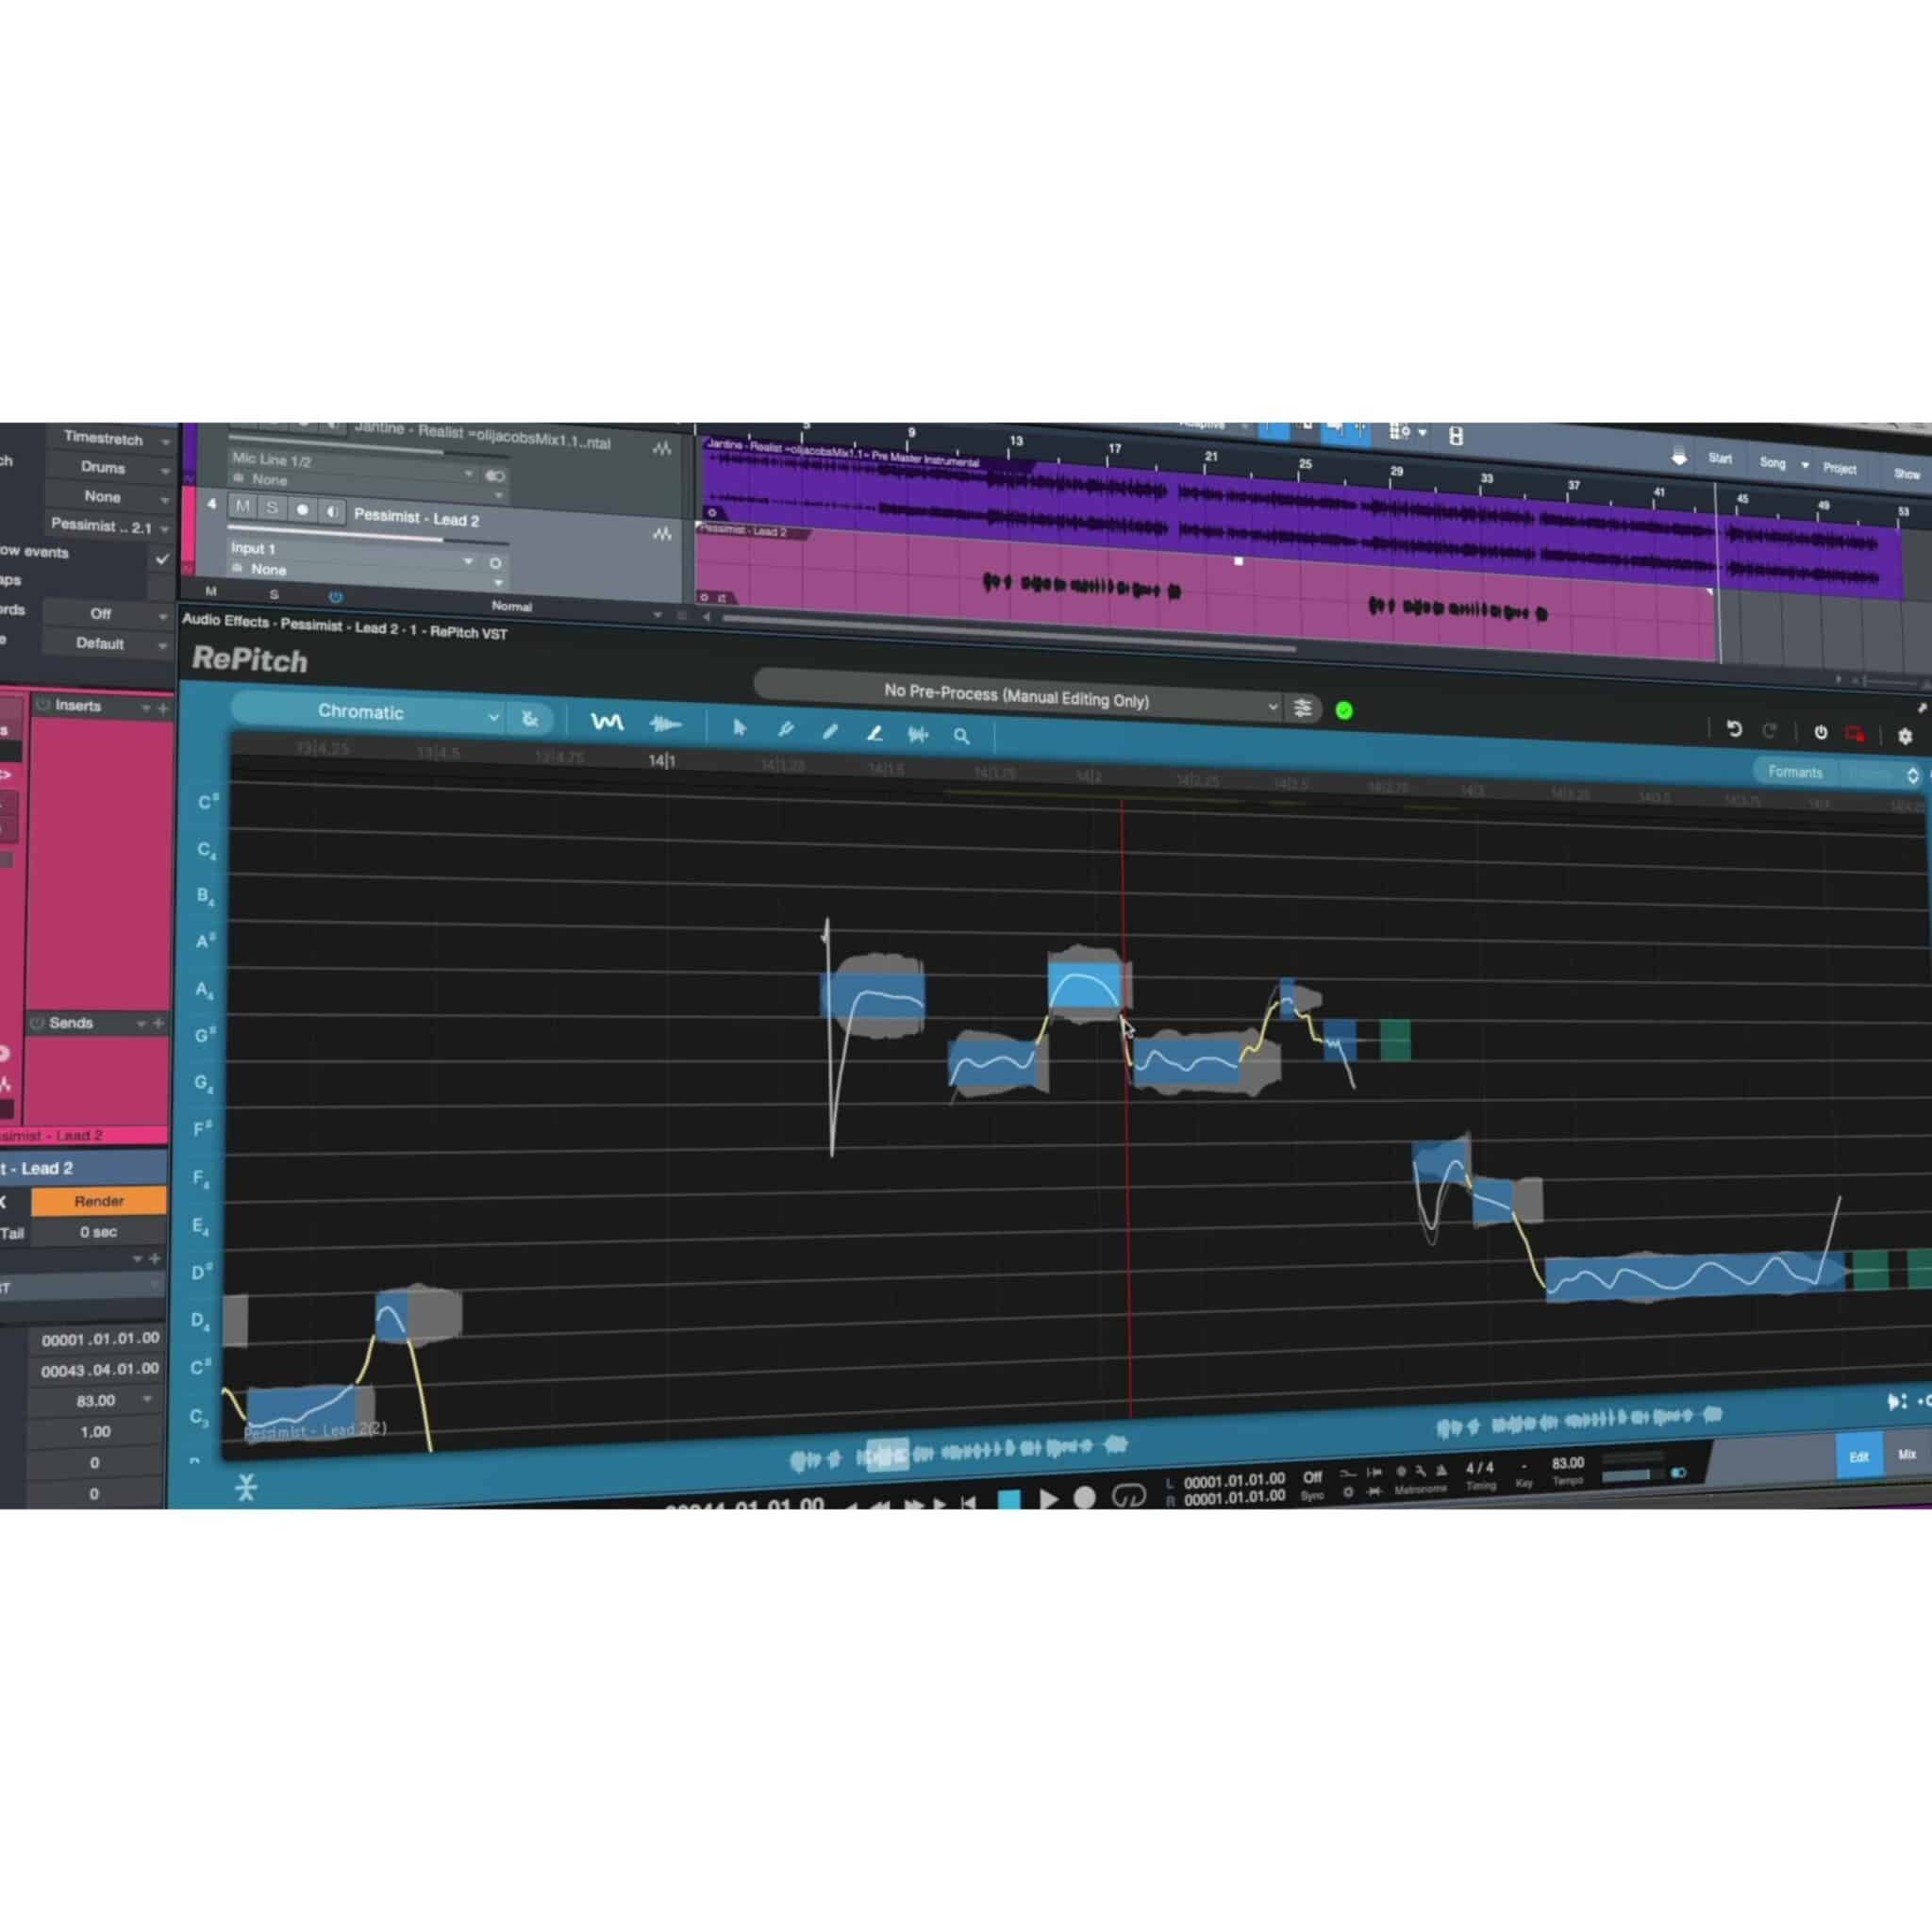
Task: Select the line draw tool in RePitch
Action: tap(874, 733)
